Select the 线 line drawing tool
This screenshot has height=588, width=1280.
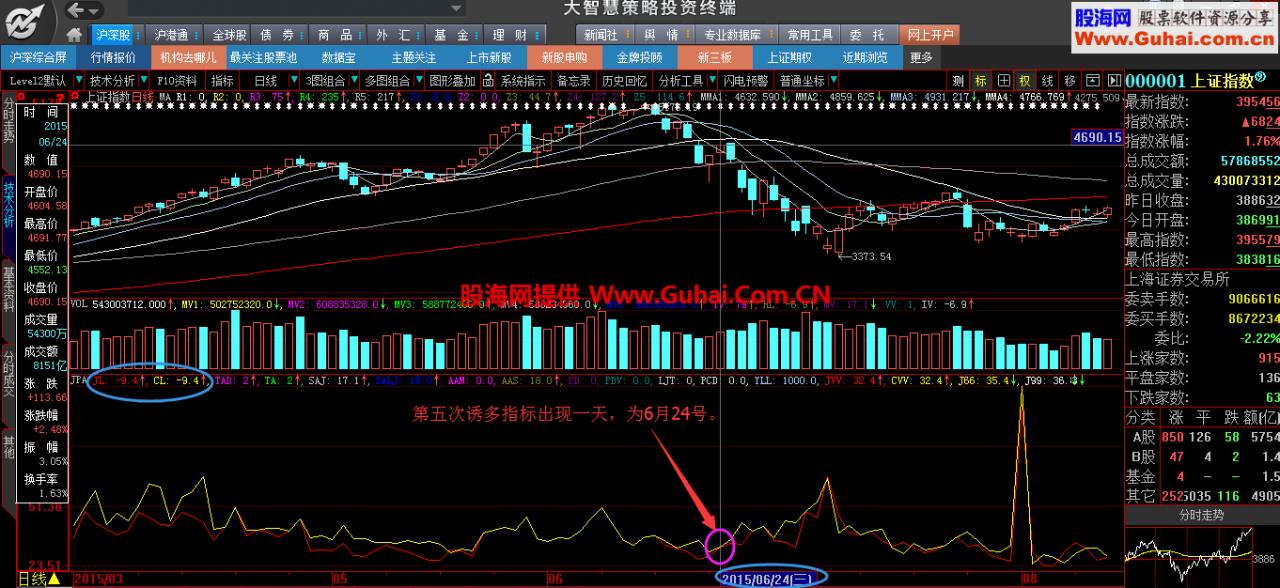[1047, 80]
